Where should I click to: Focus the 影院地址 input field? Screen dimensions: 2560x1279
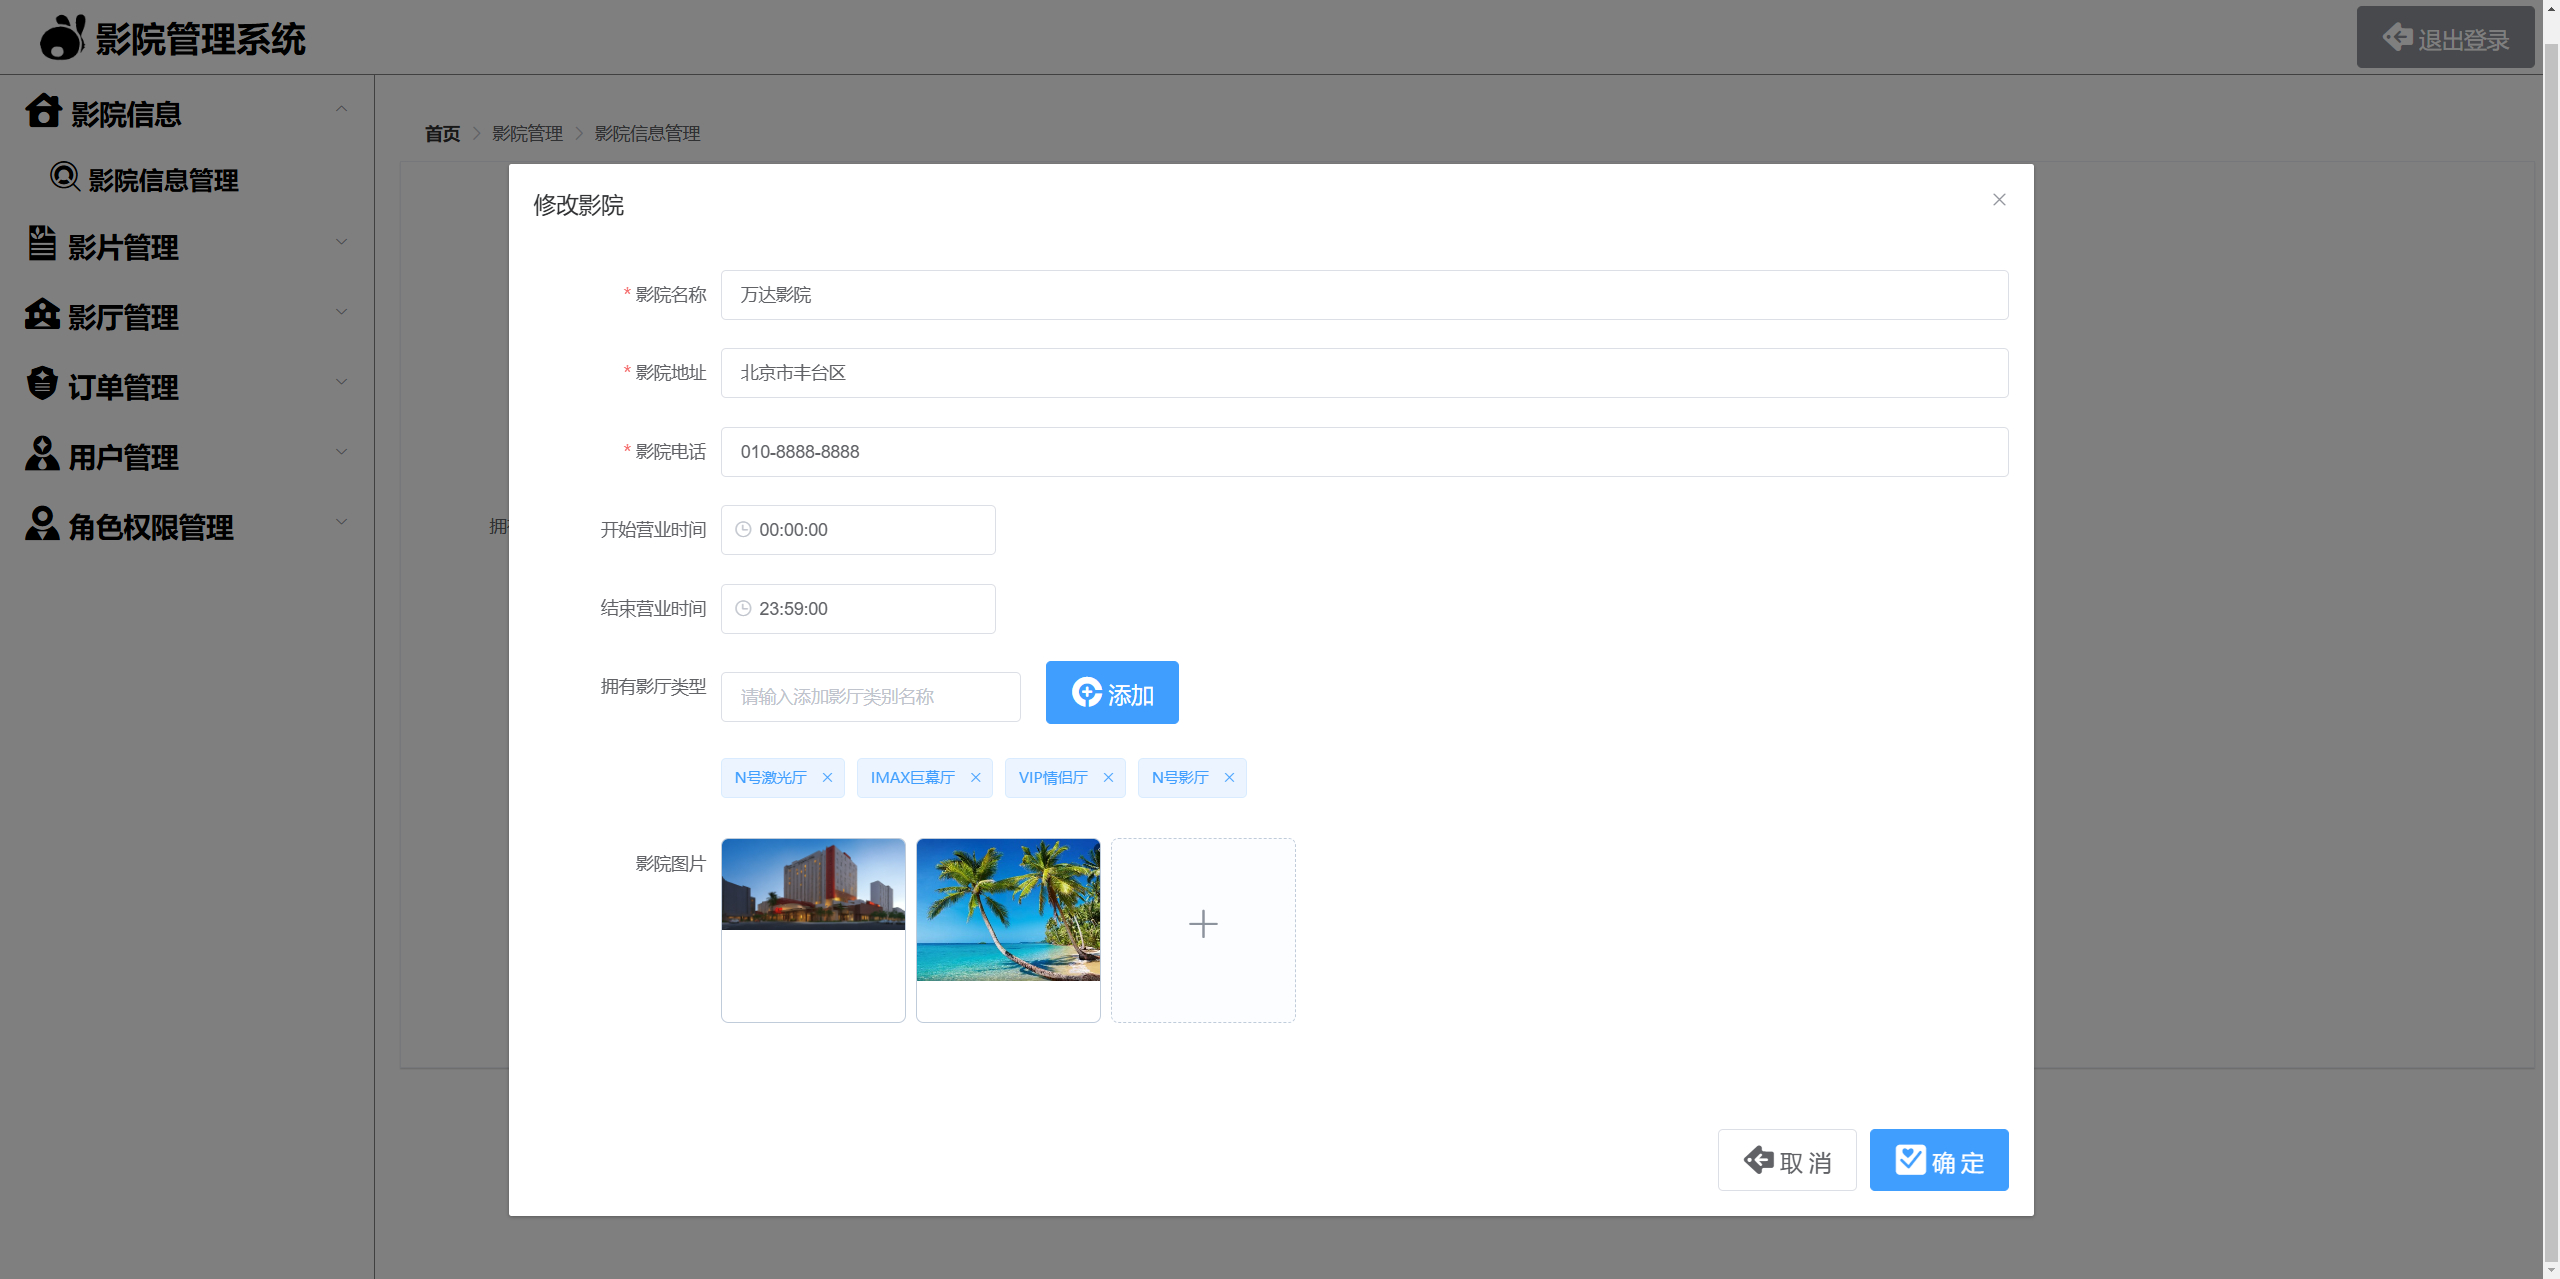point(1364,373)
